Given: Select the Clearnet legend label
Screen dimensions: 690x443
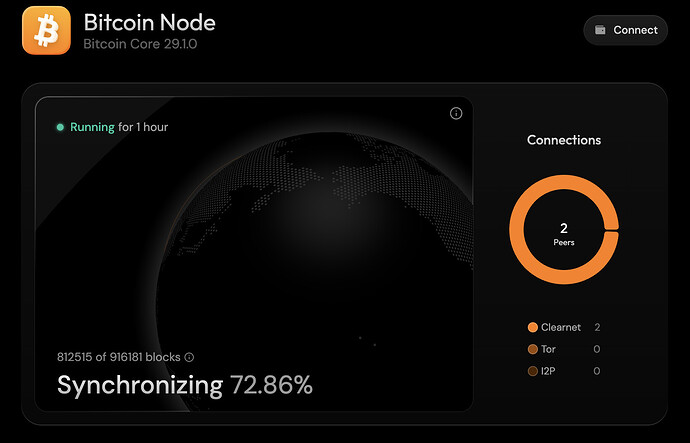Looking at the screenshot, I should point(562,327).
